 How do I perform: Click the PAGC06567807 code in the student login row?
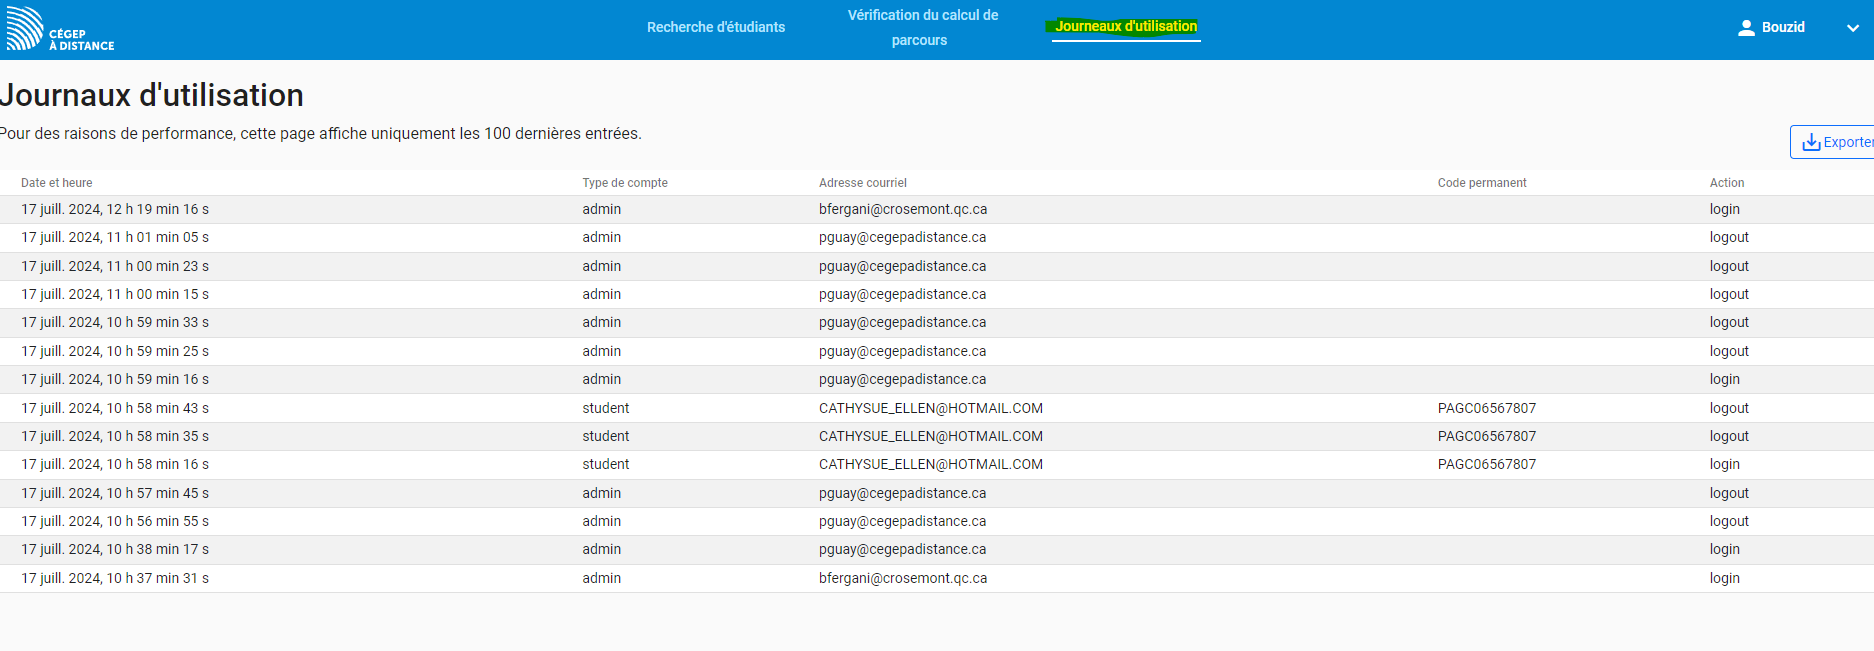[1486, 464]
